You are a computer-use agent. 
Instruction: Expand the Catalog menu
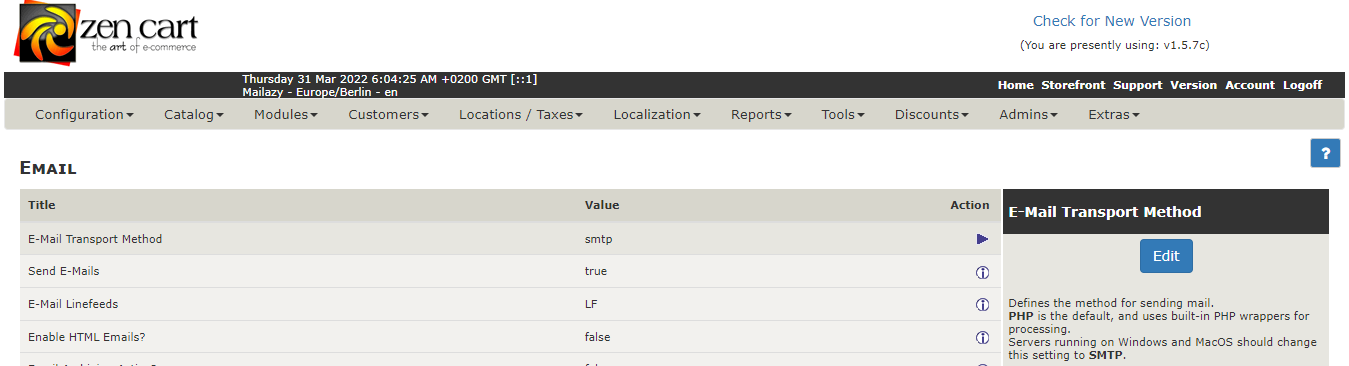(194, 115)
